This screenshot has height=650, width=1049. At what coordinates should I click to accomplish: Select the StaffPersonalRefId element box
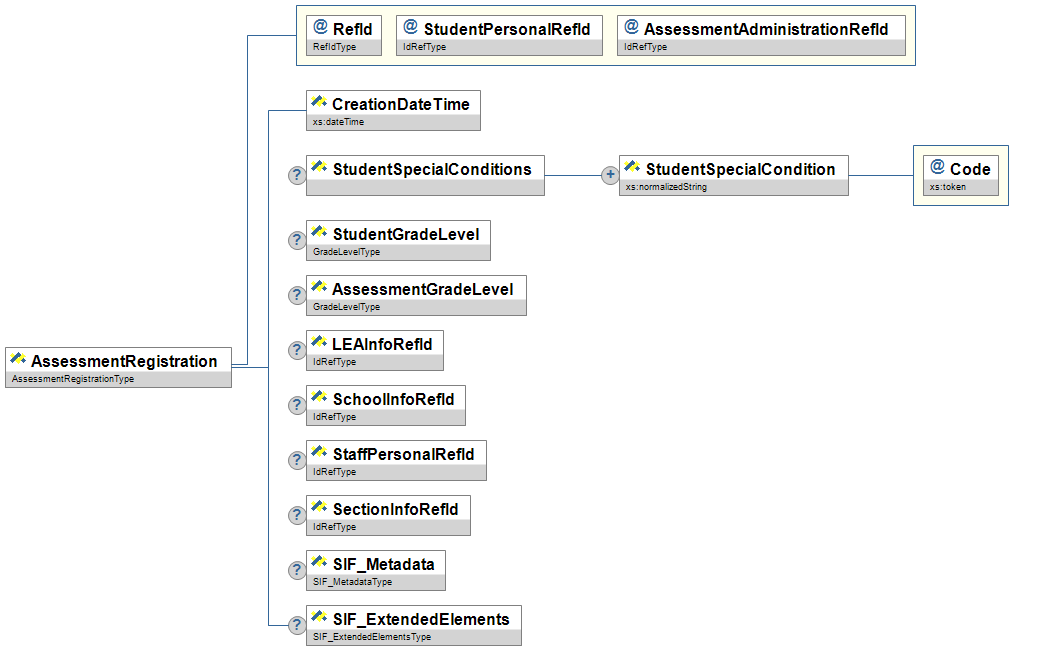pyautogui.click(x=403, y=454)
